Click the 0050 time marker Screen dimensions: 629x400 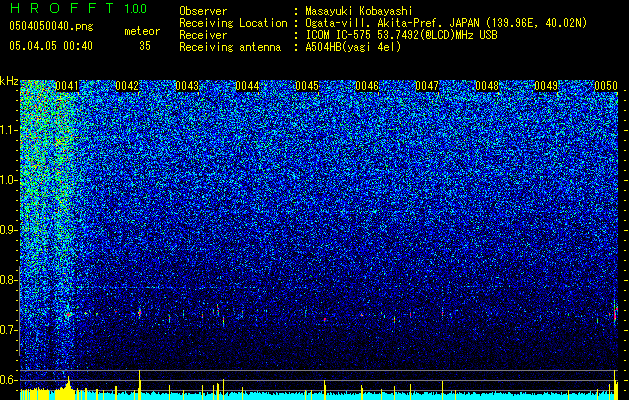(x=606, y=86)
